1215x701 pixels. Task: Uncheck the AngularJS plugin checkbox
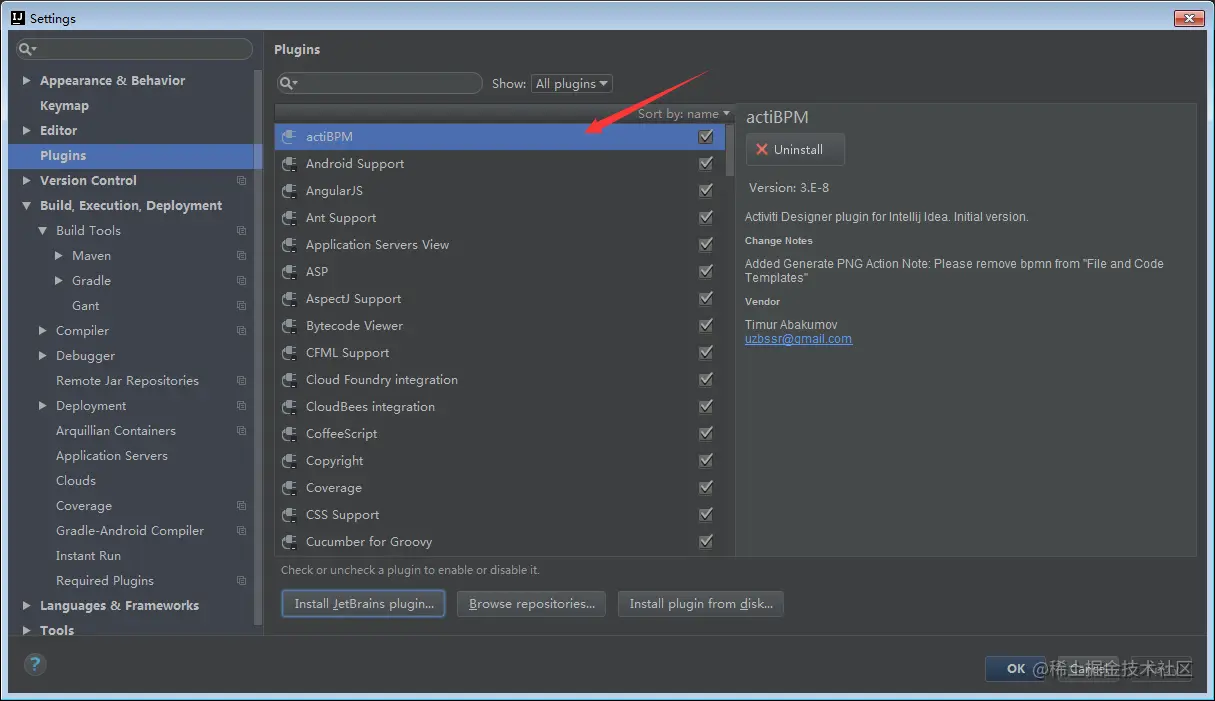click(x=706, y=191)
